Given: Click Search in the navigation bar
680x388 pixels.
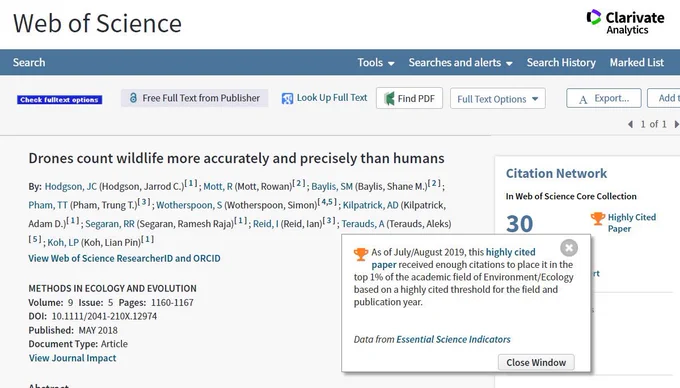Looking at the screenshot, I should (29, 62).
